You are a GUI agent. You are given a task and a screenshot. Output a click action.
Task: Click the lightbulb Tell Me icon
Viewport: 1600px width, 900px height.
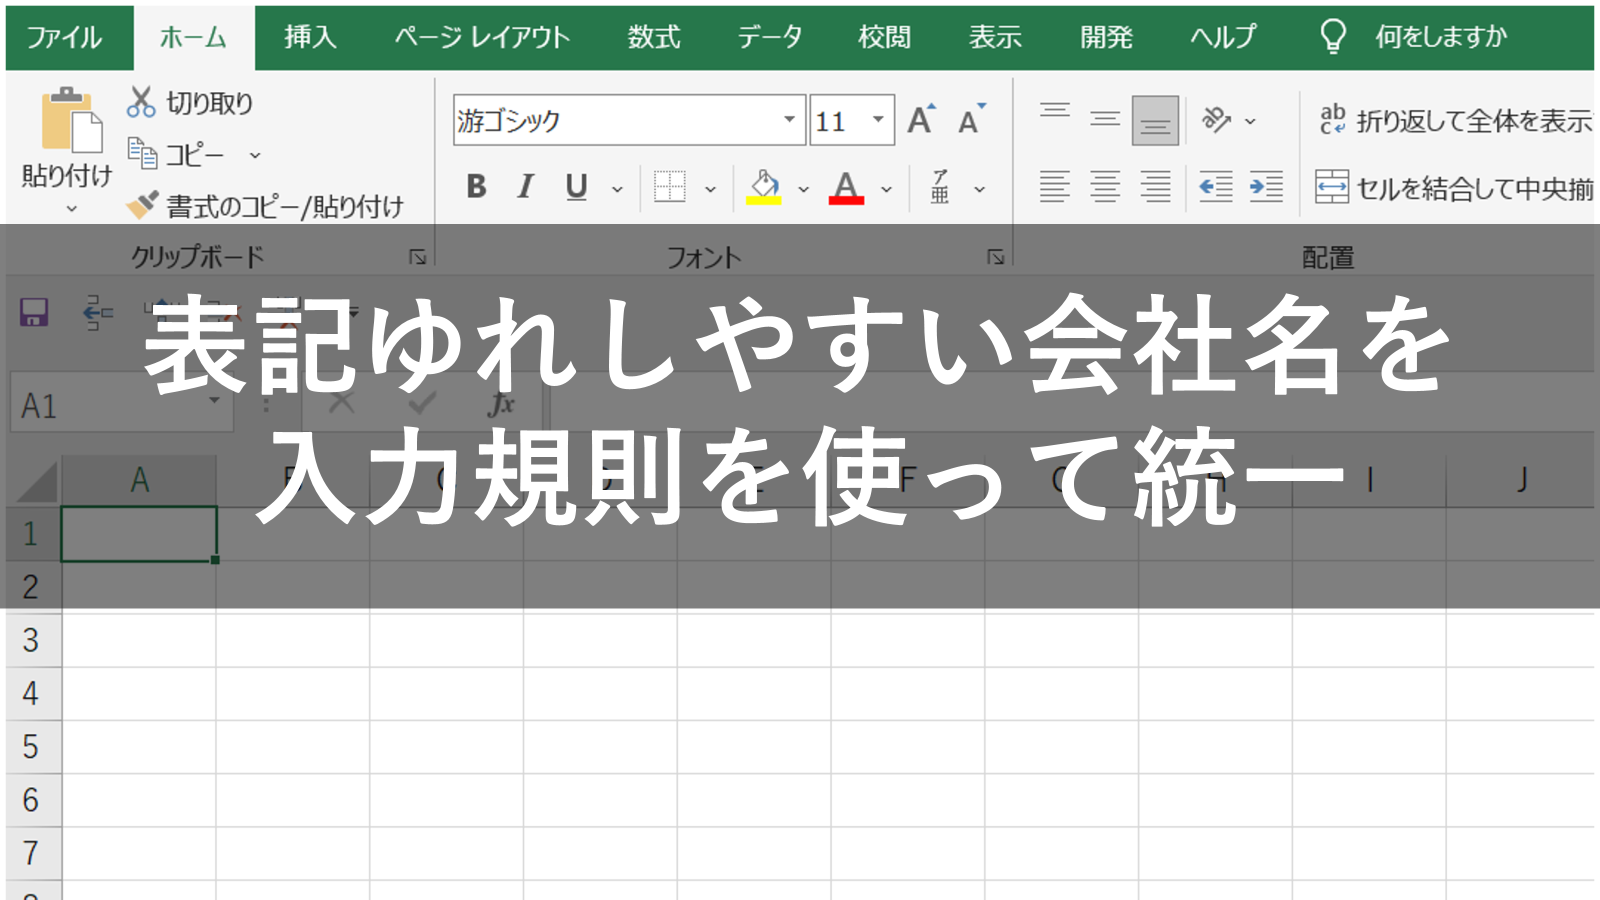pos(1332,37)
